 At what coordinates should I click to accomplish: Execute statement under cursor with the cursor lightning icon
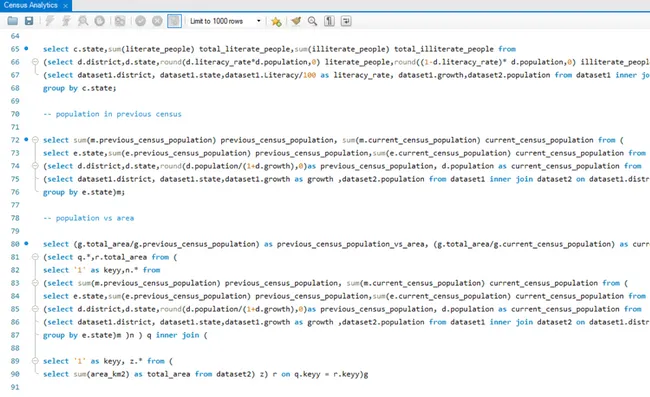(x=66, y=21)
